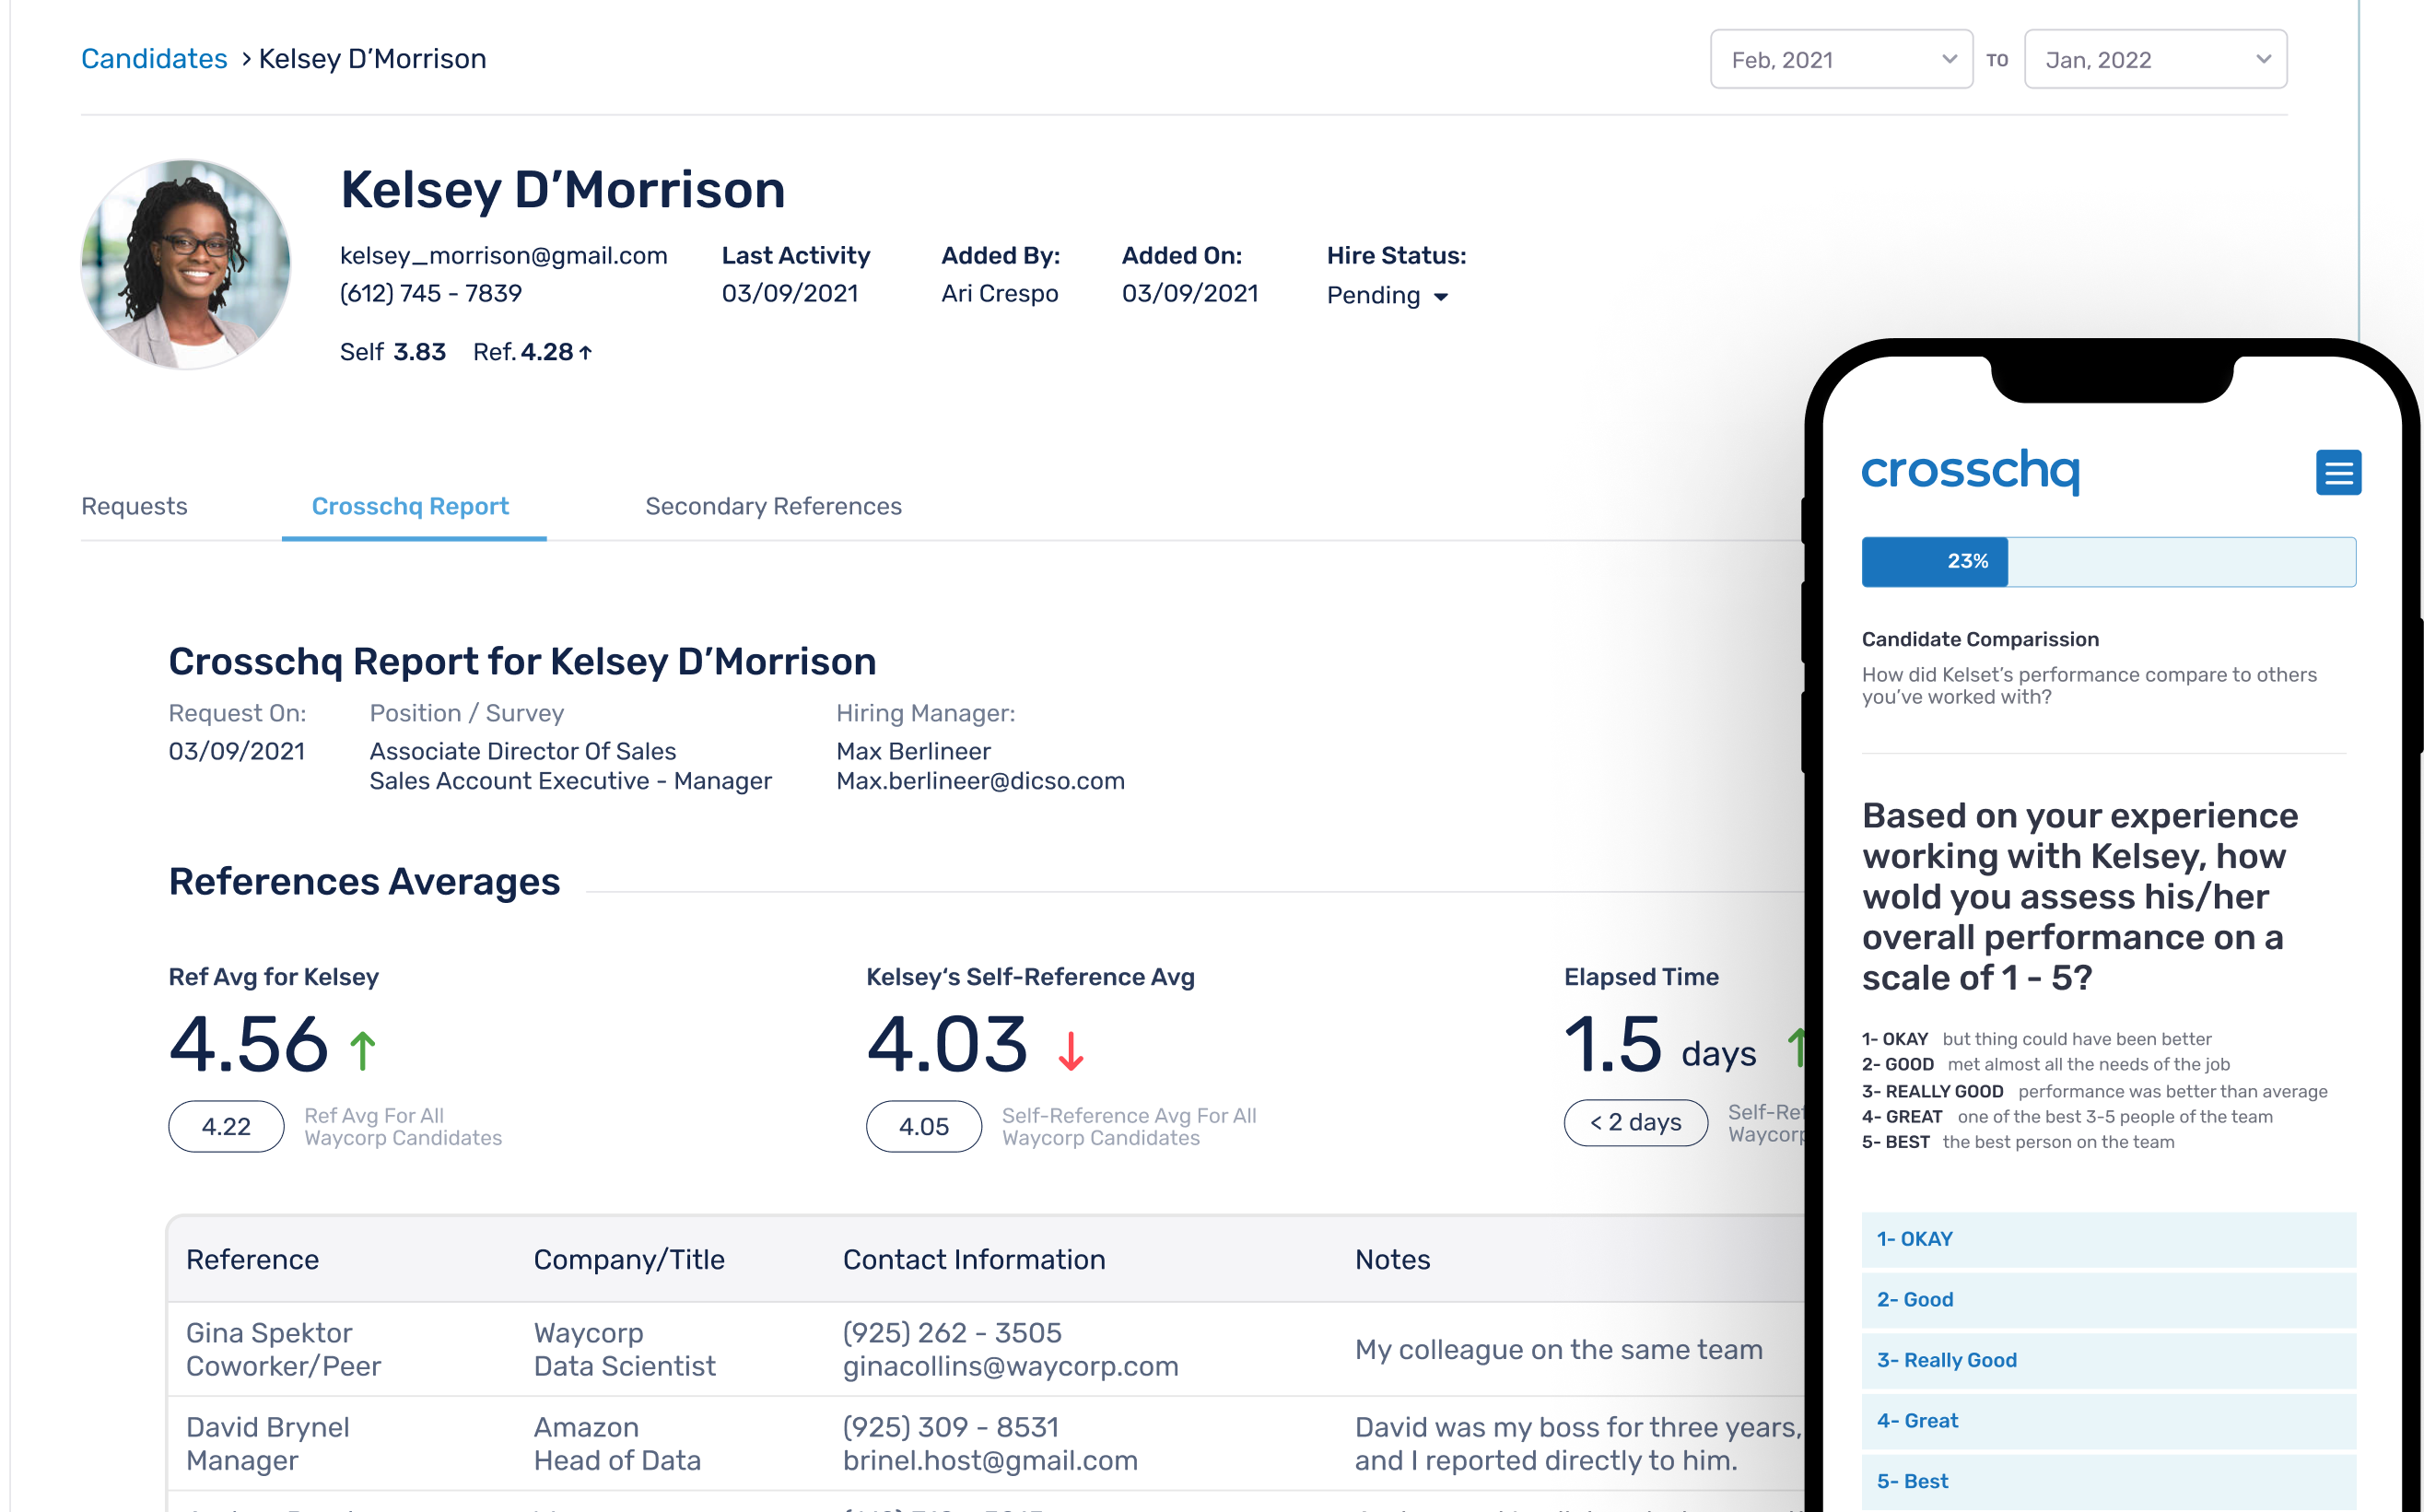
Task: Go back to Candidates via breadcrumb
Action: click(x=154, y=59)
